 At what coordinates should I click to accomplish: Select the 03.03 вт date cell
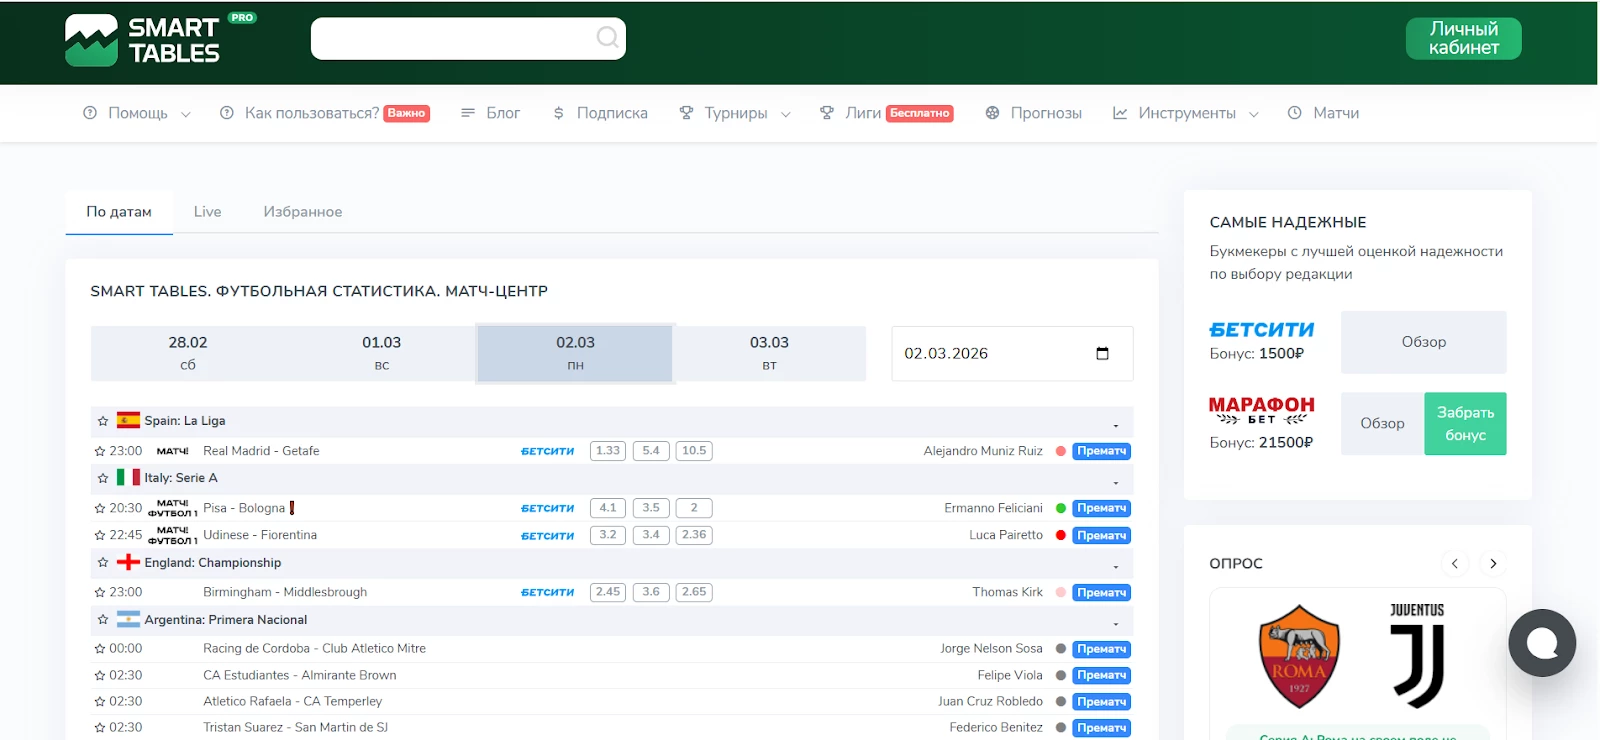coord(769,353)
